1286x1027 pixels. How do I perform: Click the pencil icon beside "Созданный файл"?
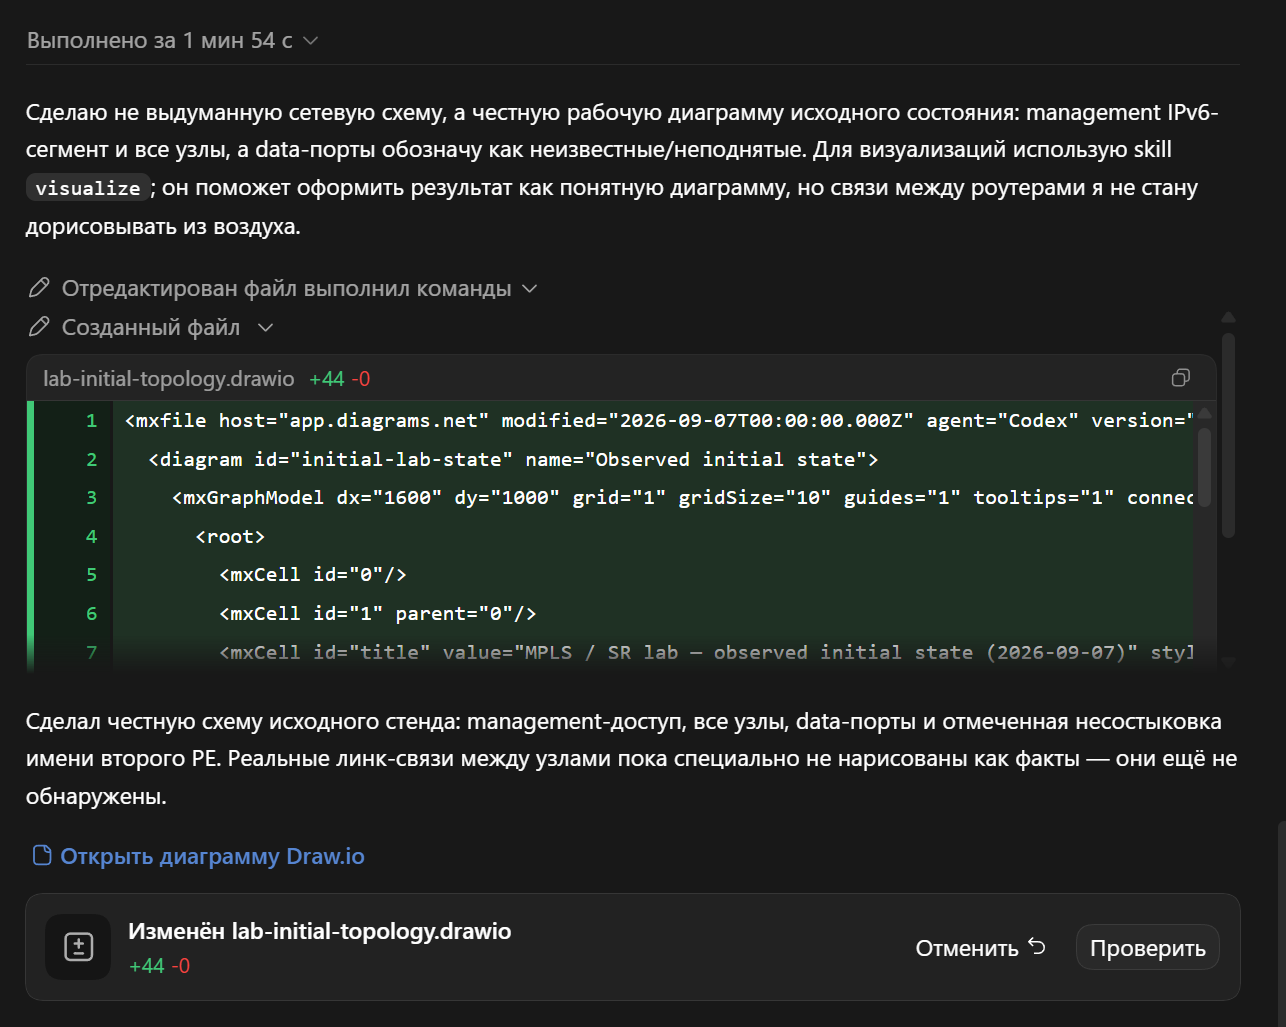pyautogui.click(x=39, y=327)
